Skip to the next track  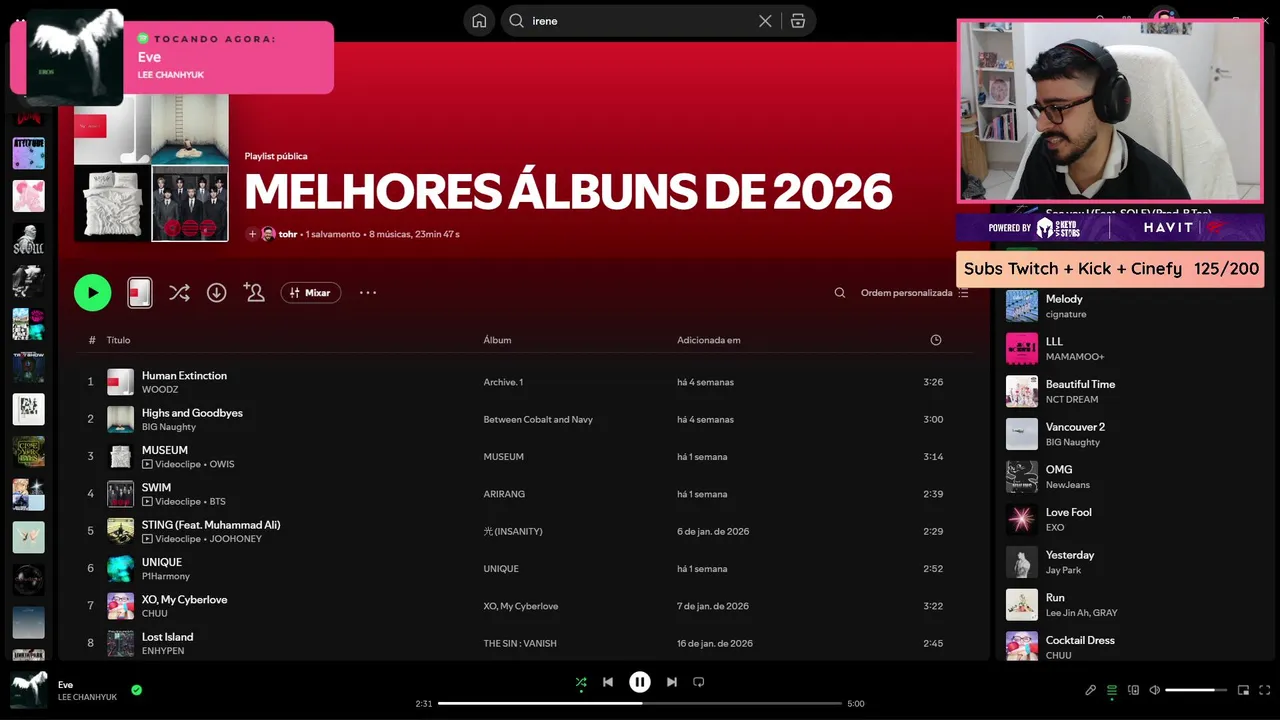point(672,682)
